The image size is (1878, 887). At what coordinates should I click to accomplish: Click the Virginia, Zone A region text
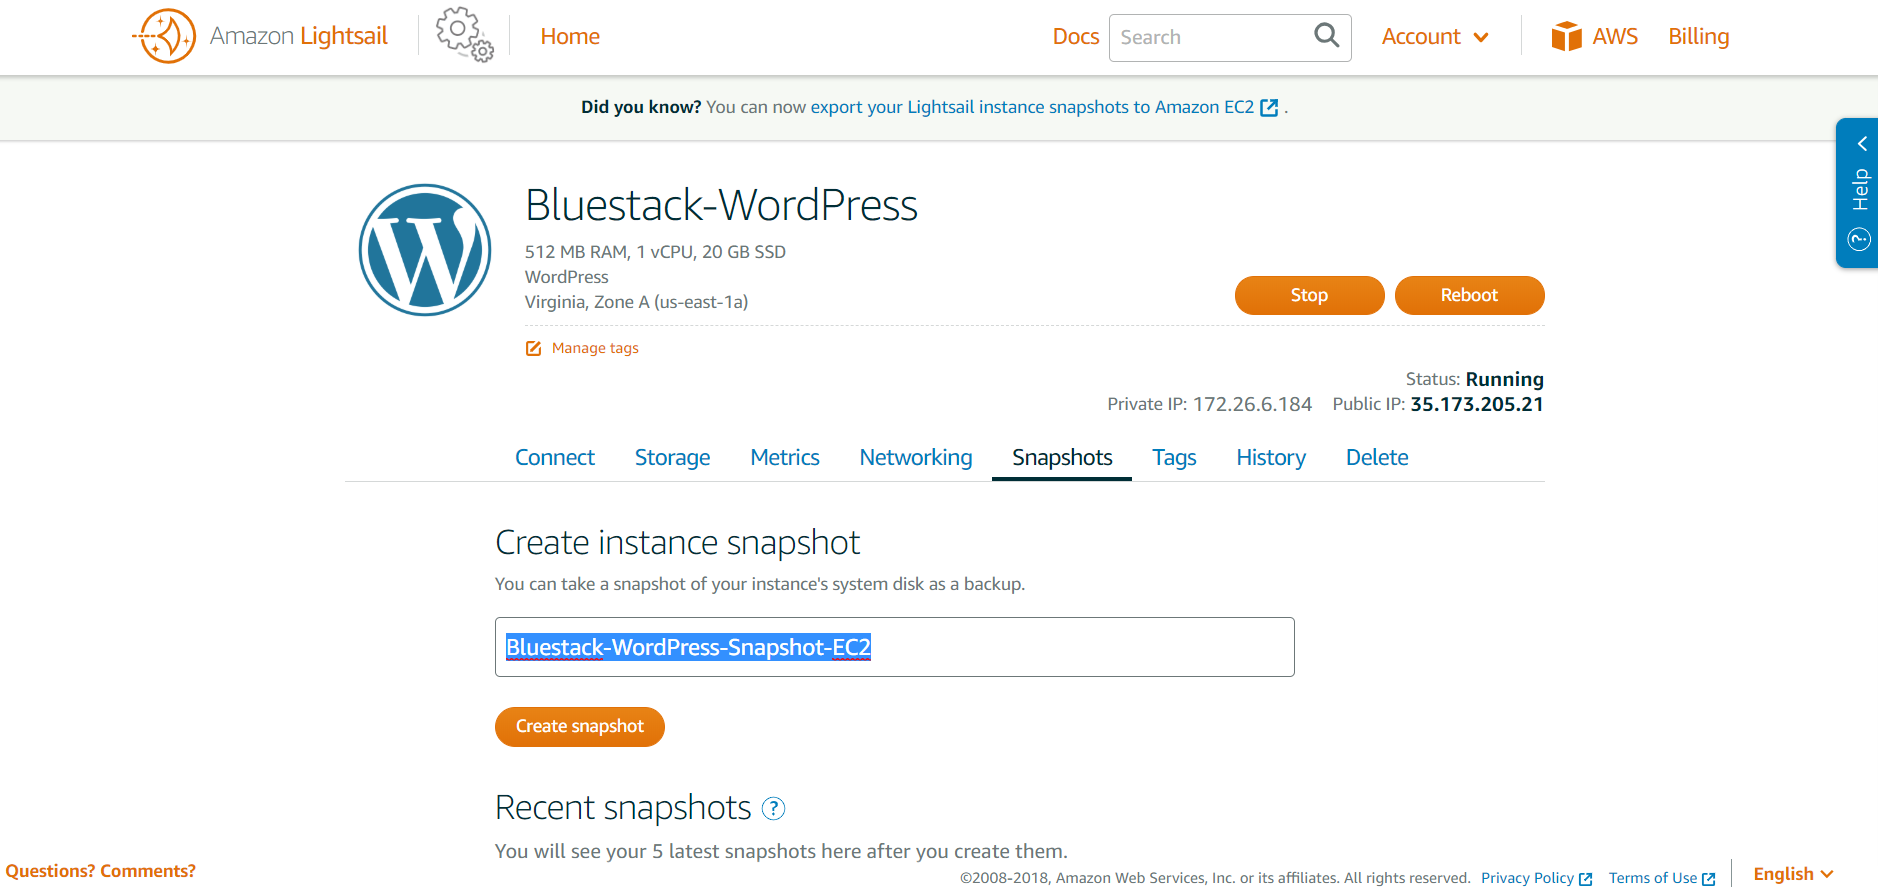pos(636,302)
